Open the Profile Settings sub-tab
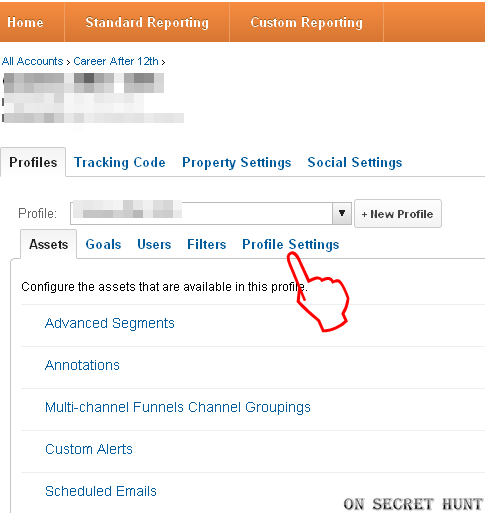485x513 pixels. click(291, 244)
